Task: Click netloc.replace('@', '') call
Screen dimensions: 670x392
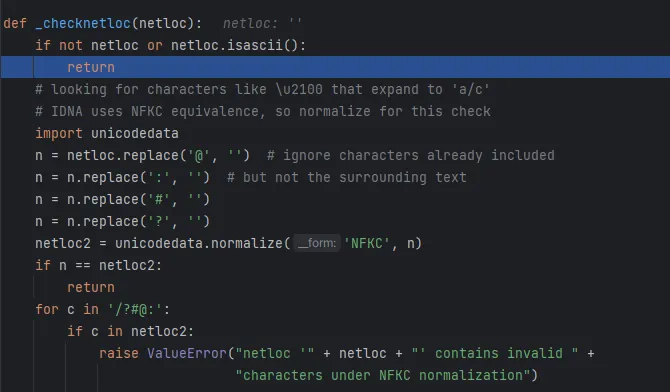Action: click(158, 156)
